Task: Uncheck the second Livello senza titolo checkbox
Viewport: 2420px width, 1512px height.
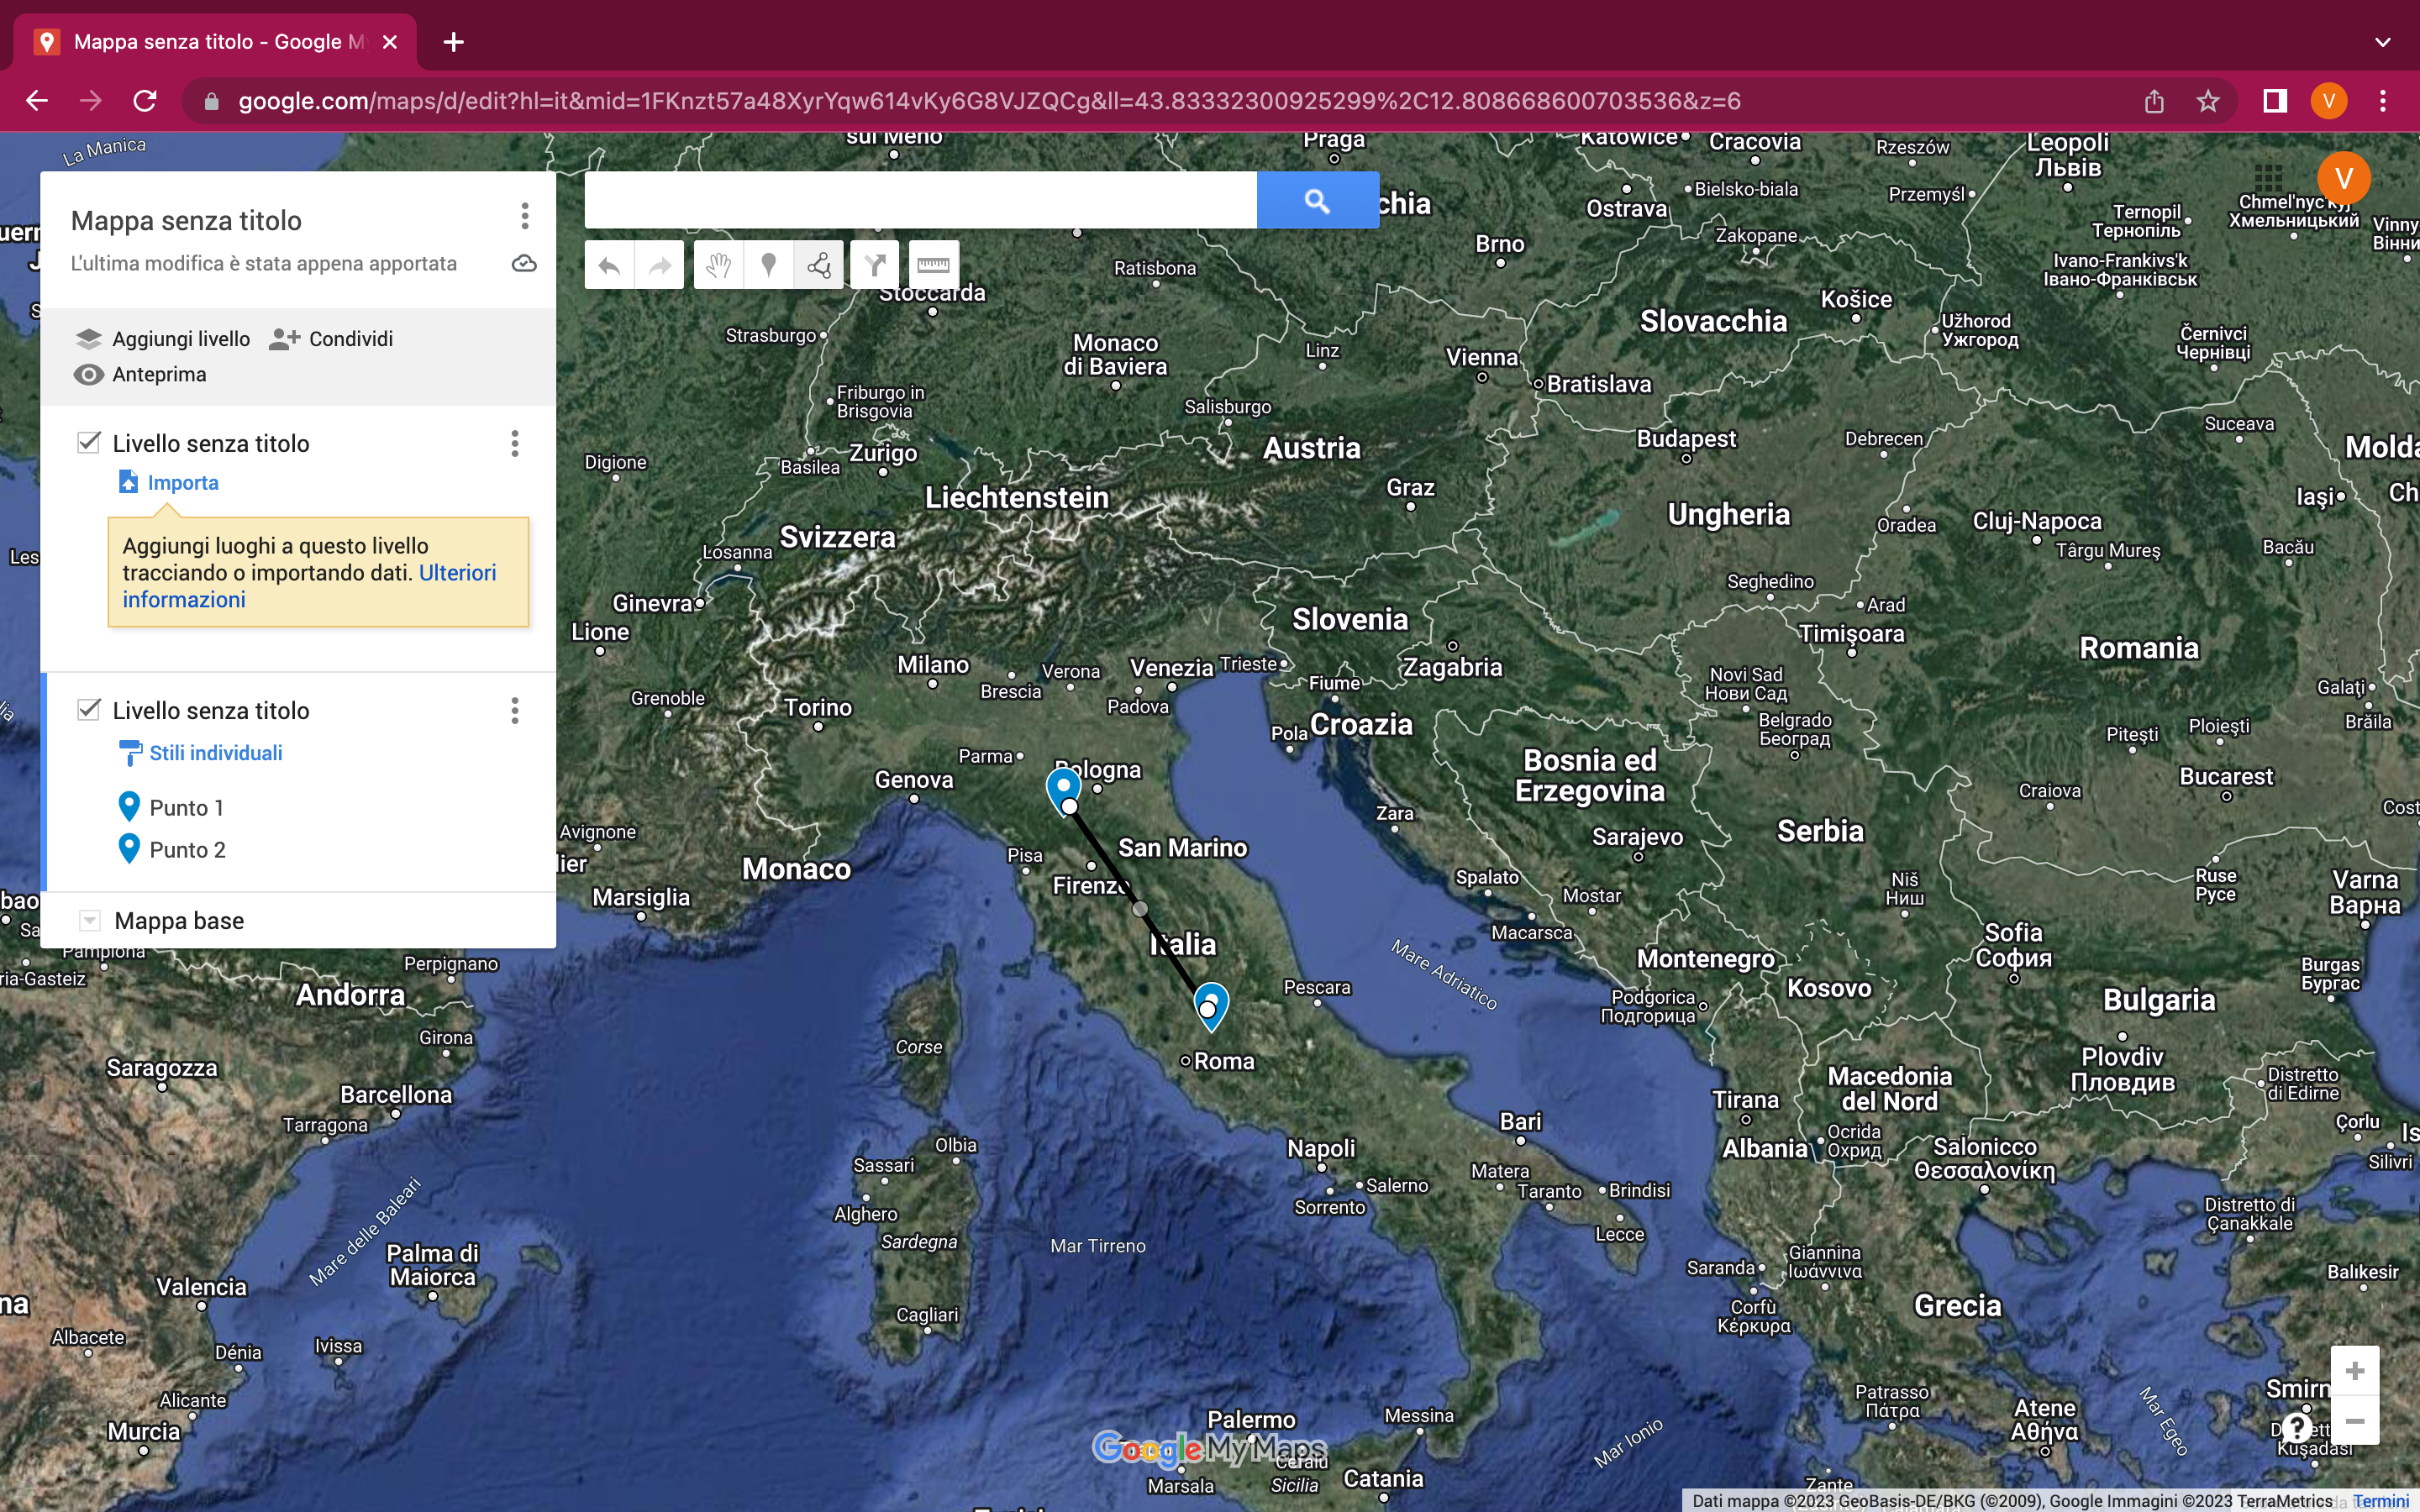Action: (x=89, y=710)
